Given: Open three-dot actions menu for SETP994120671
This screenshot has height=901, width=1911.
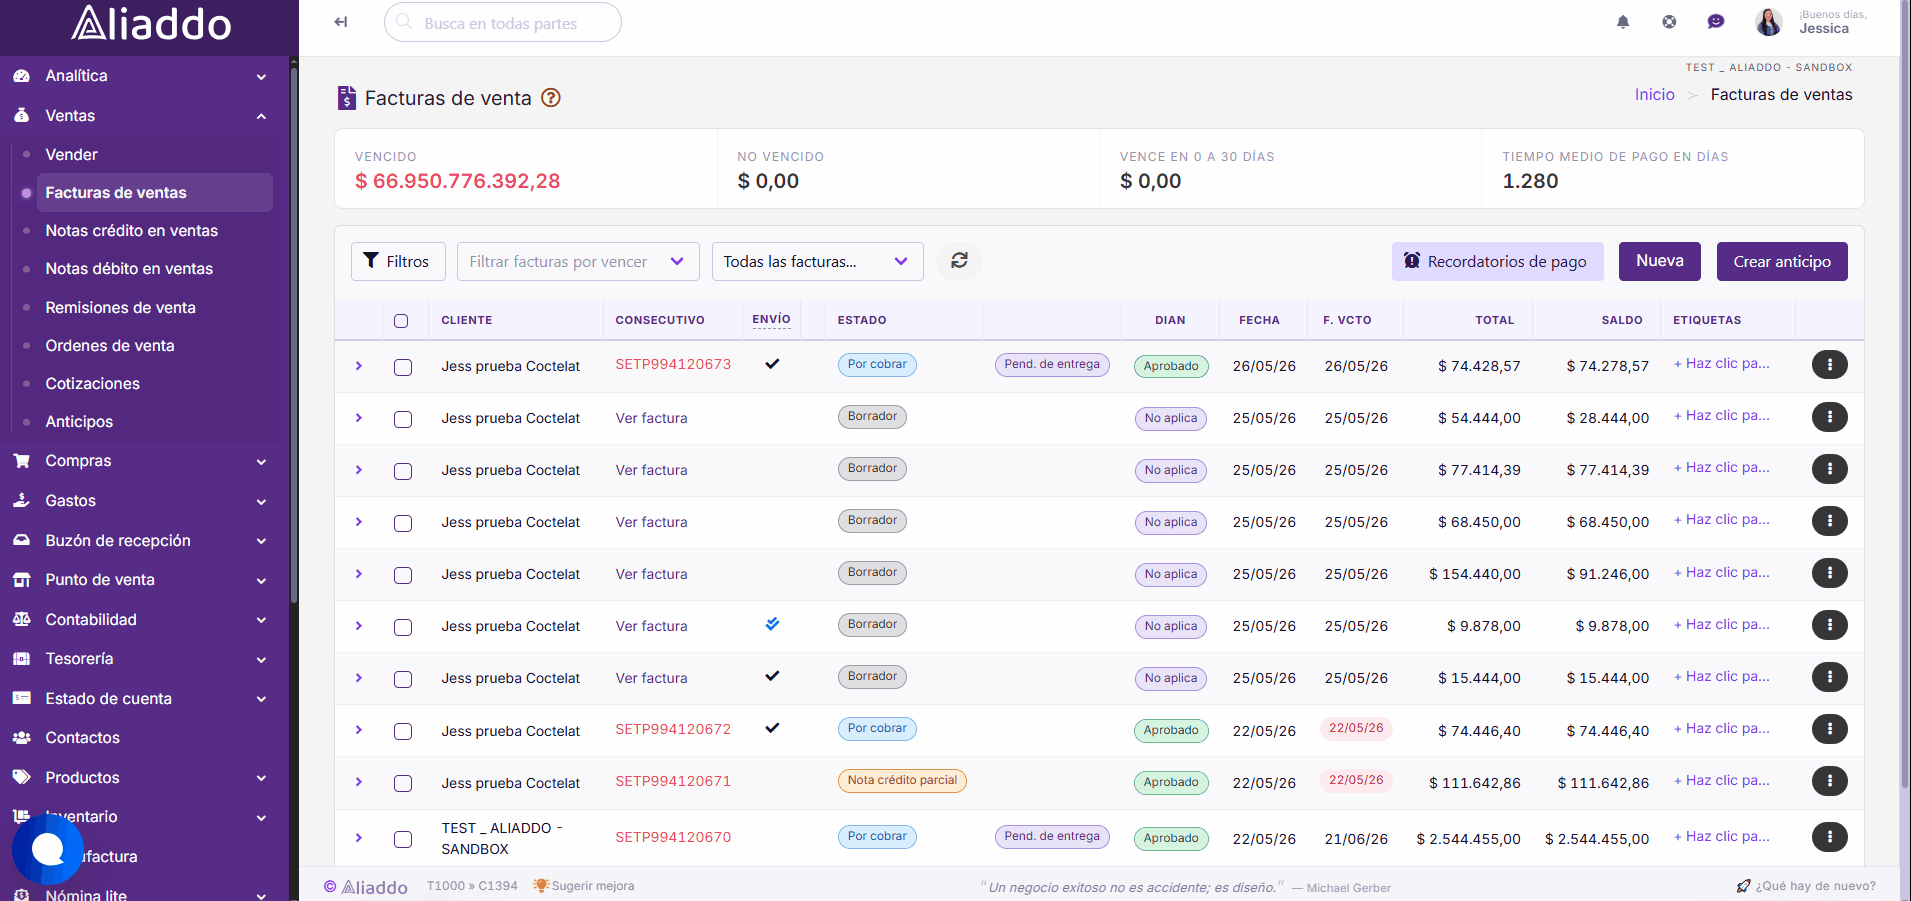Looking at the screenshot, I should (1829, 781).
